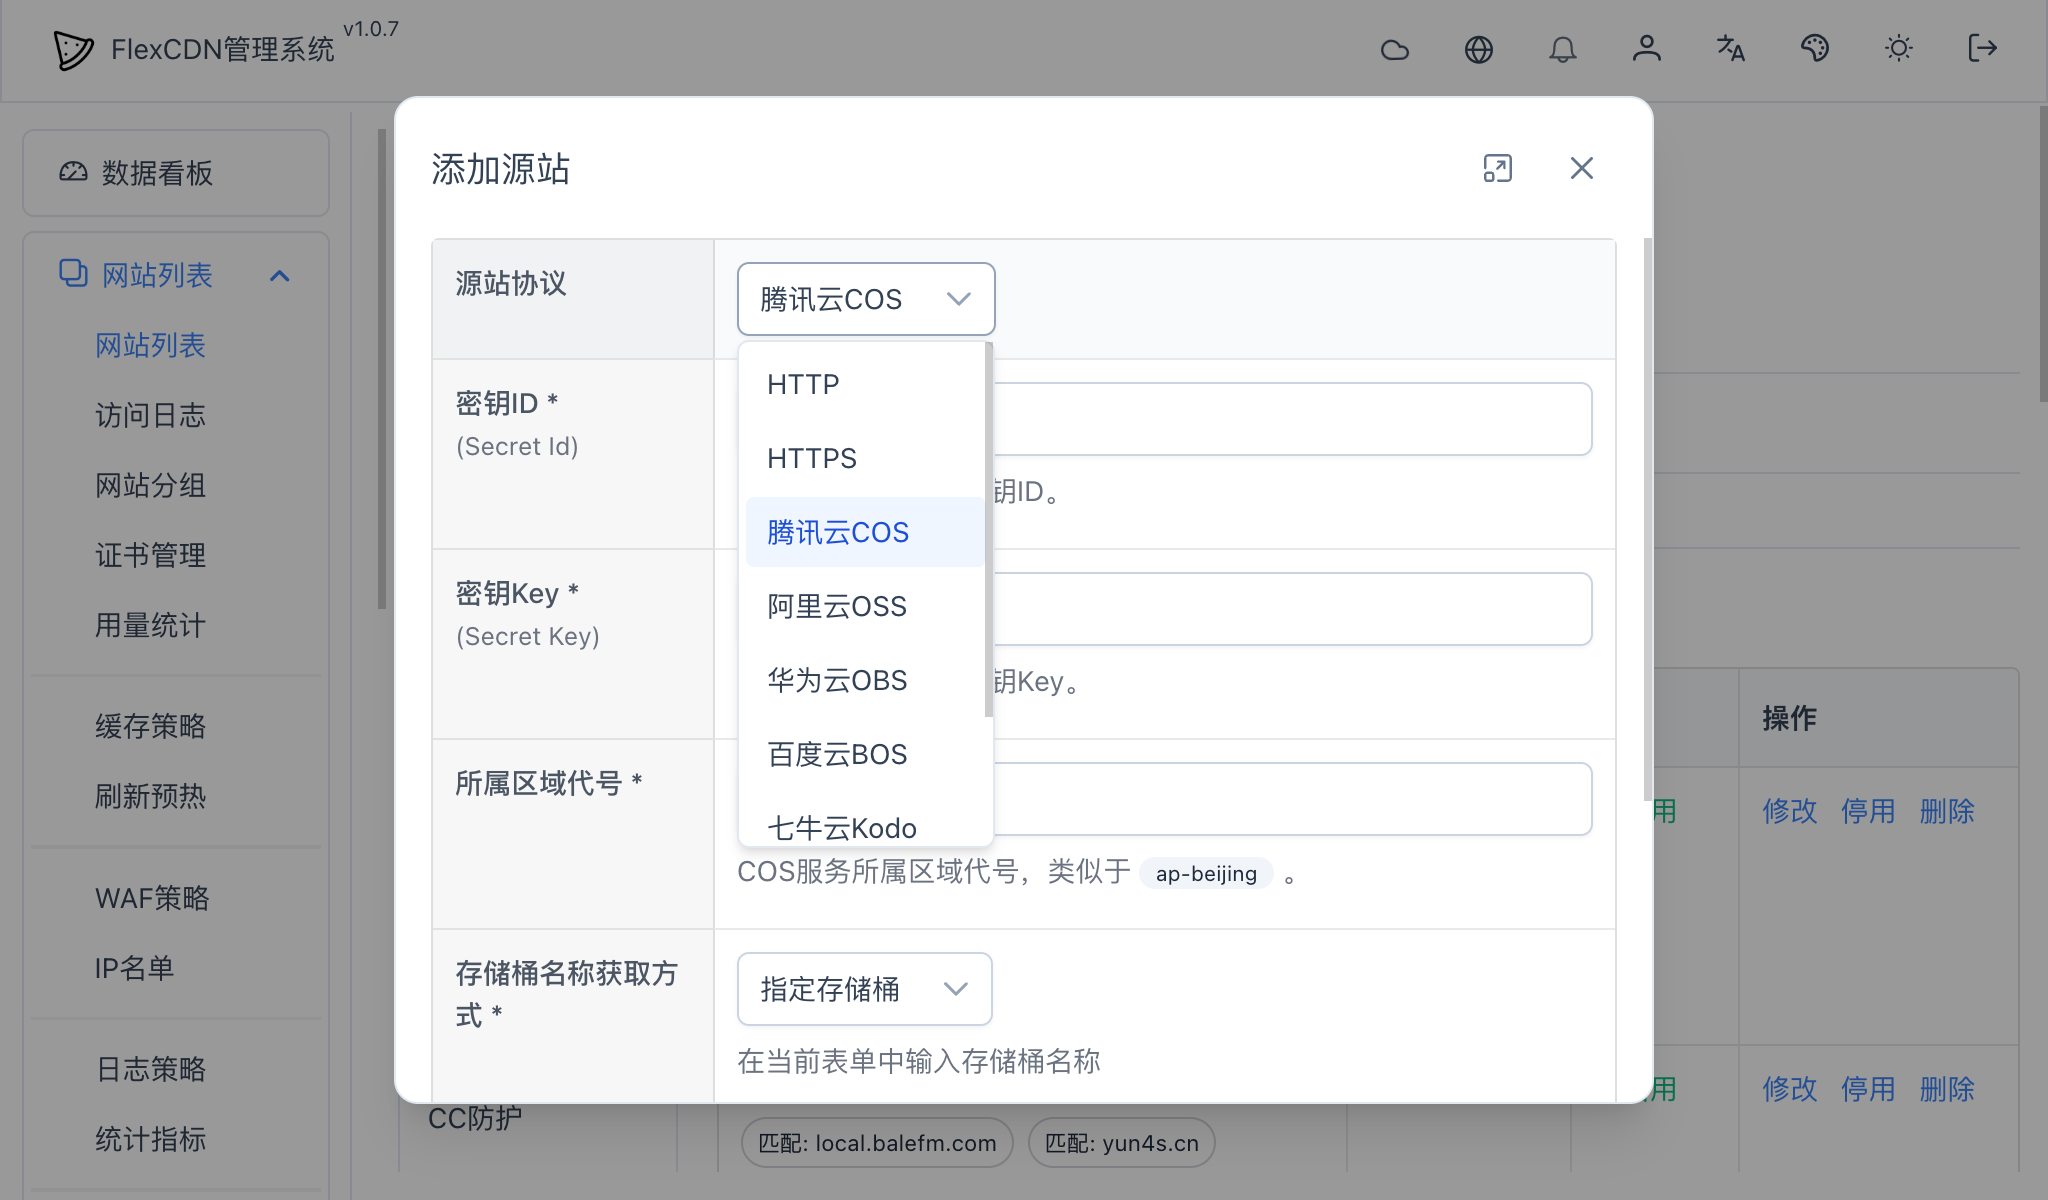This screenshot has height=1200, width=2048.
Task: Open the cloud status icon in the top bar
Action: (1395, 49)
